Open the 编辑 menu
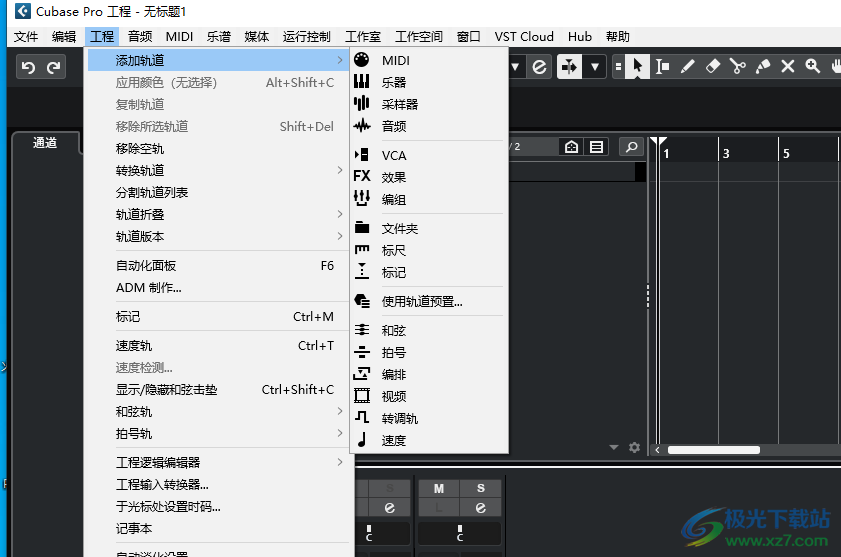 [x=64, y=36]
